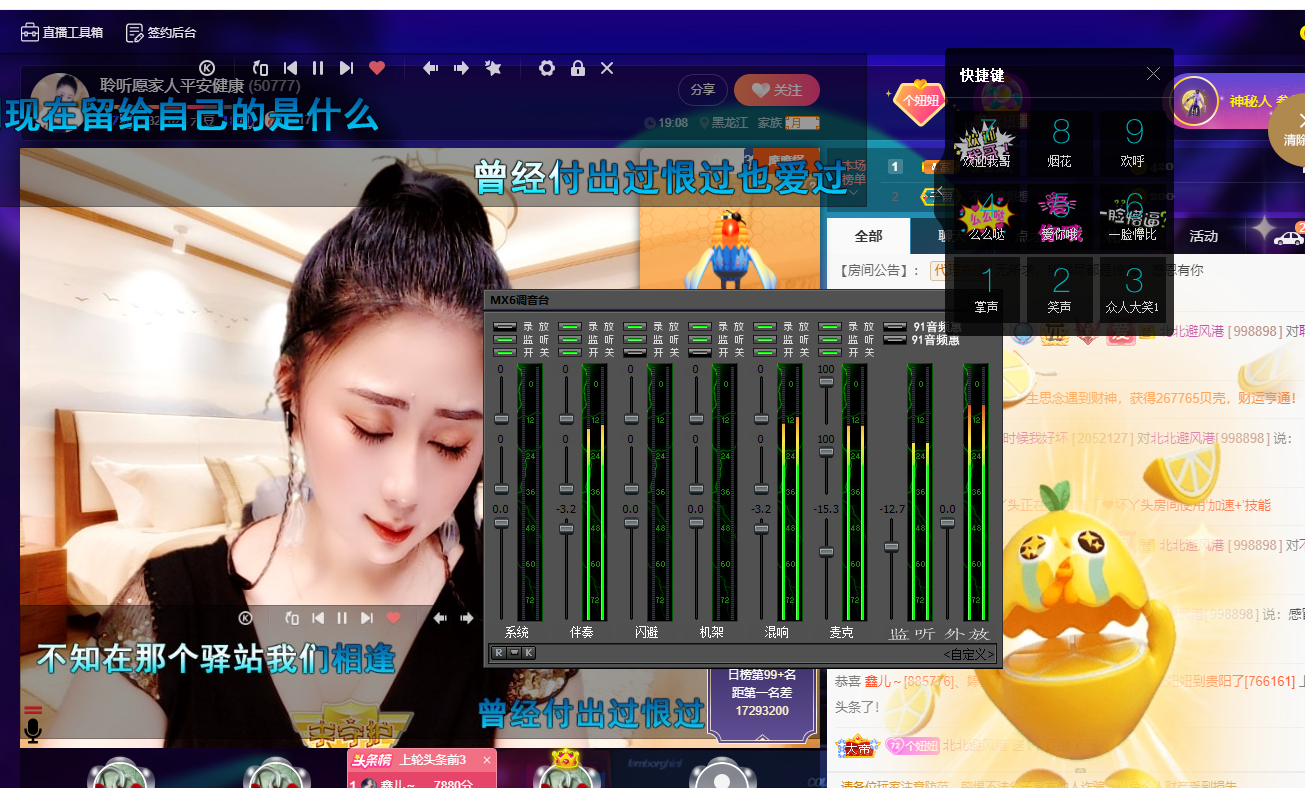Click heart icon in lyric bar over video
The image size is (1305, 788).
coord(393,618)
